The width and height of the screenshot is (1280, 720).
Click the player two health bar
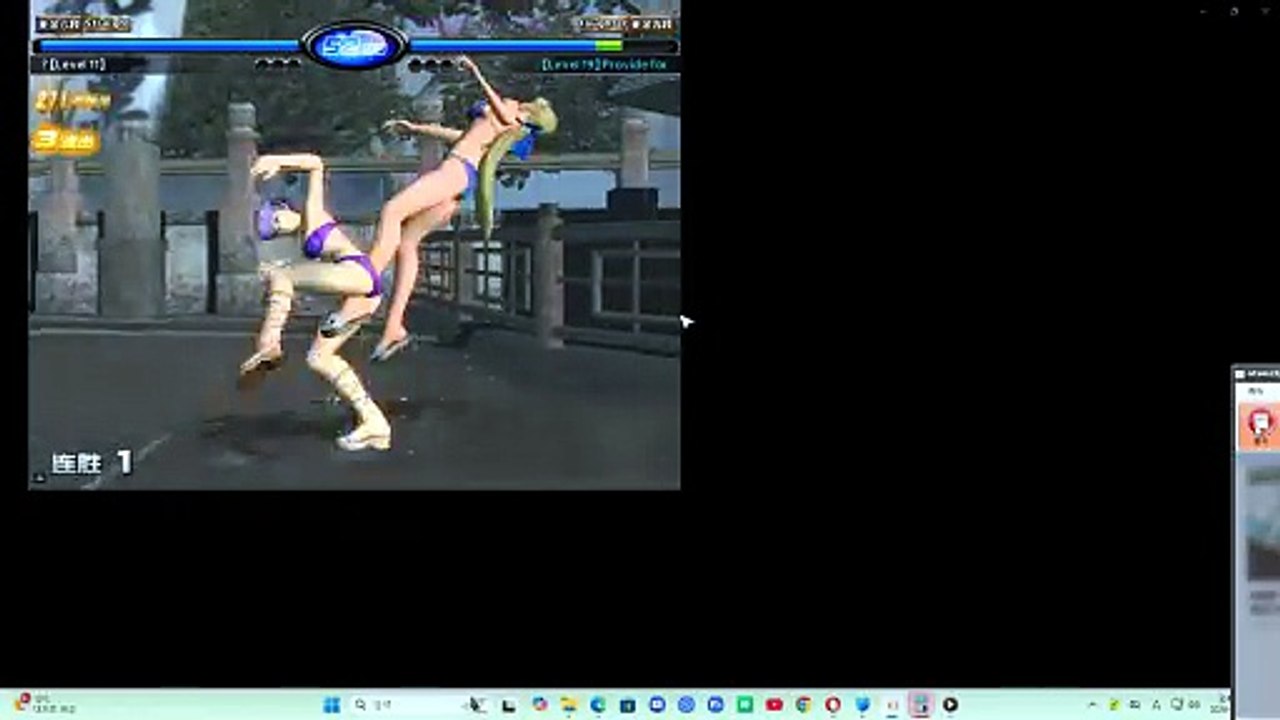pos(544,46)
